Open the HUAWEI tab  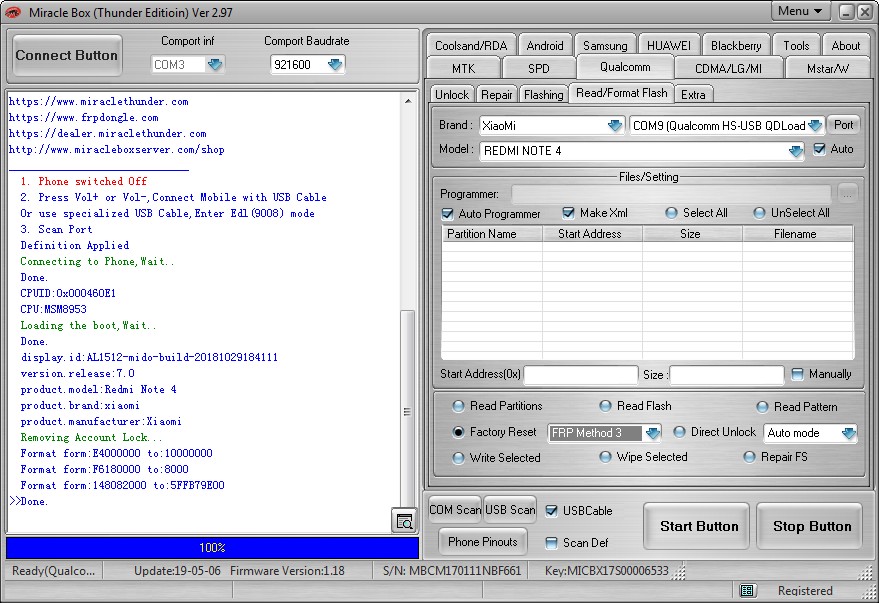click(x=669, y=45)
